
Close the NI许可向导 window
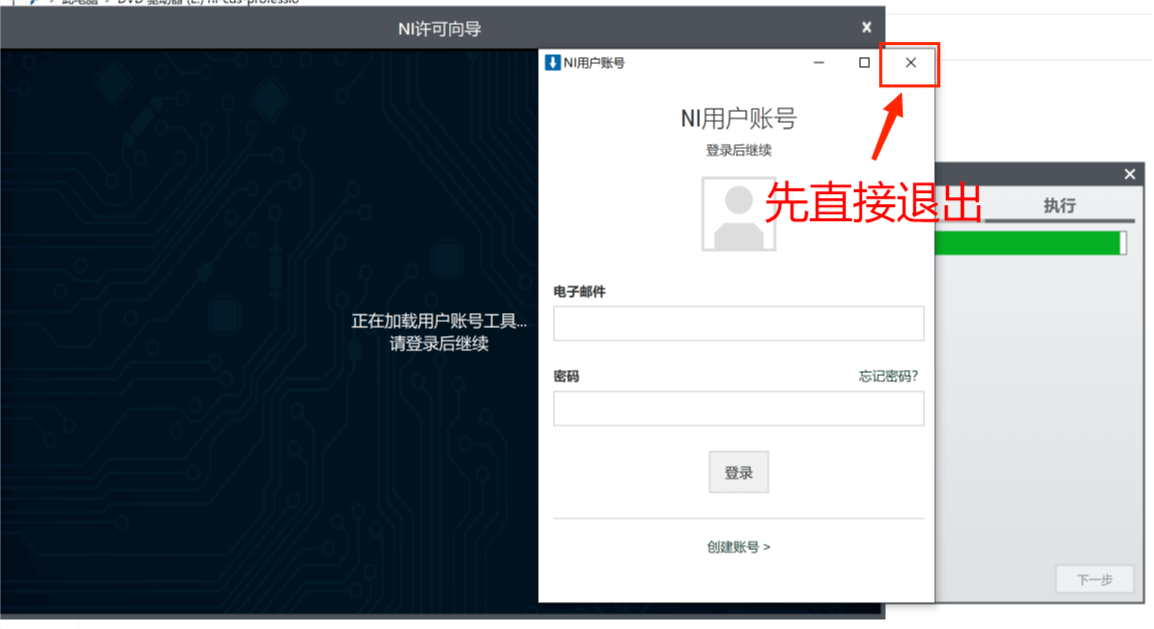pos(866,28)
